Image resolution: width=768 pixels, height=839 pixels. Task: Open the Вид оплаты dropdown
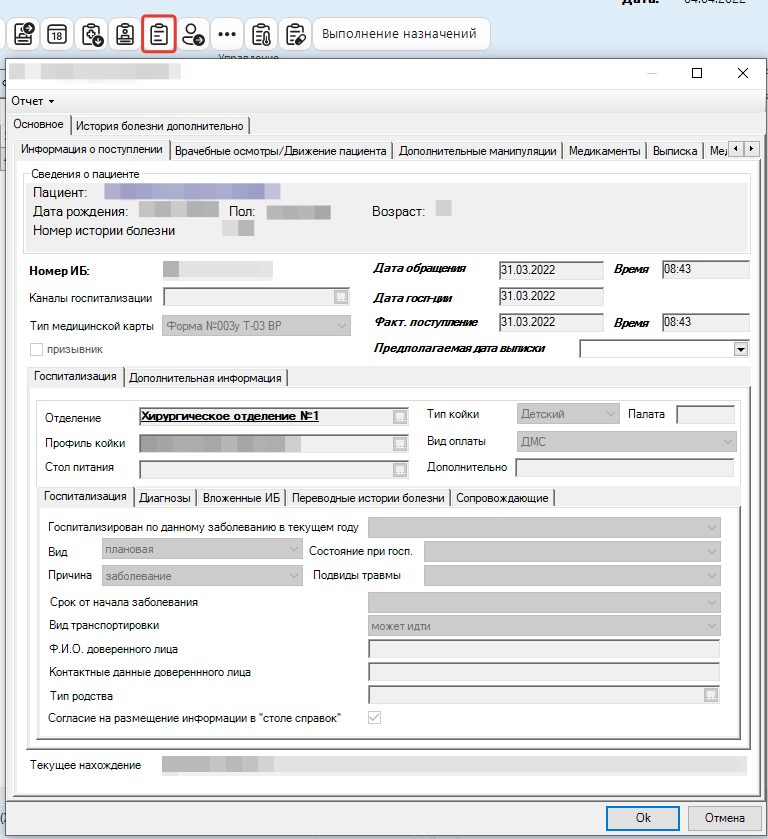click(x=627, y=441)
